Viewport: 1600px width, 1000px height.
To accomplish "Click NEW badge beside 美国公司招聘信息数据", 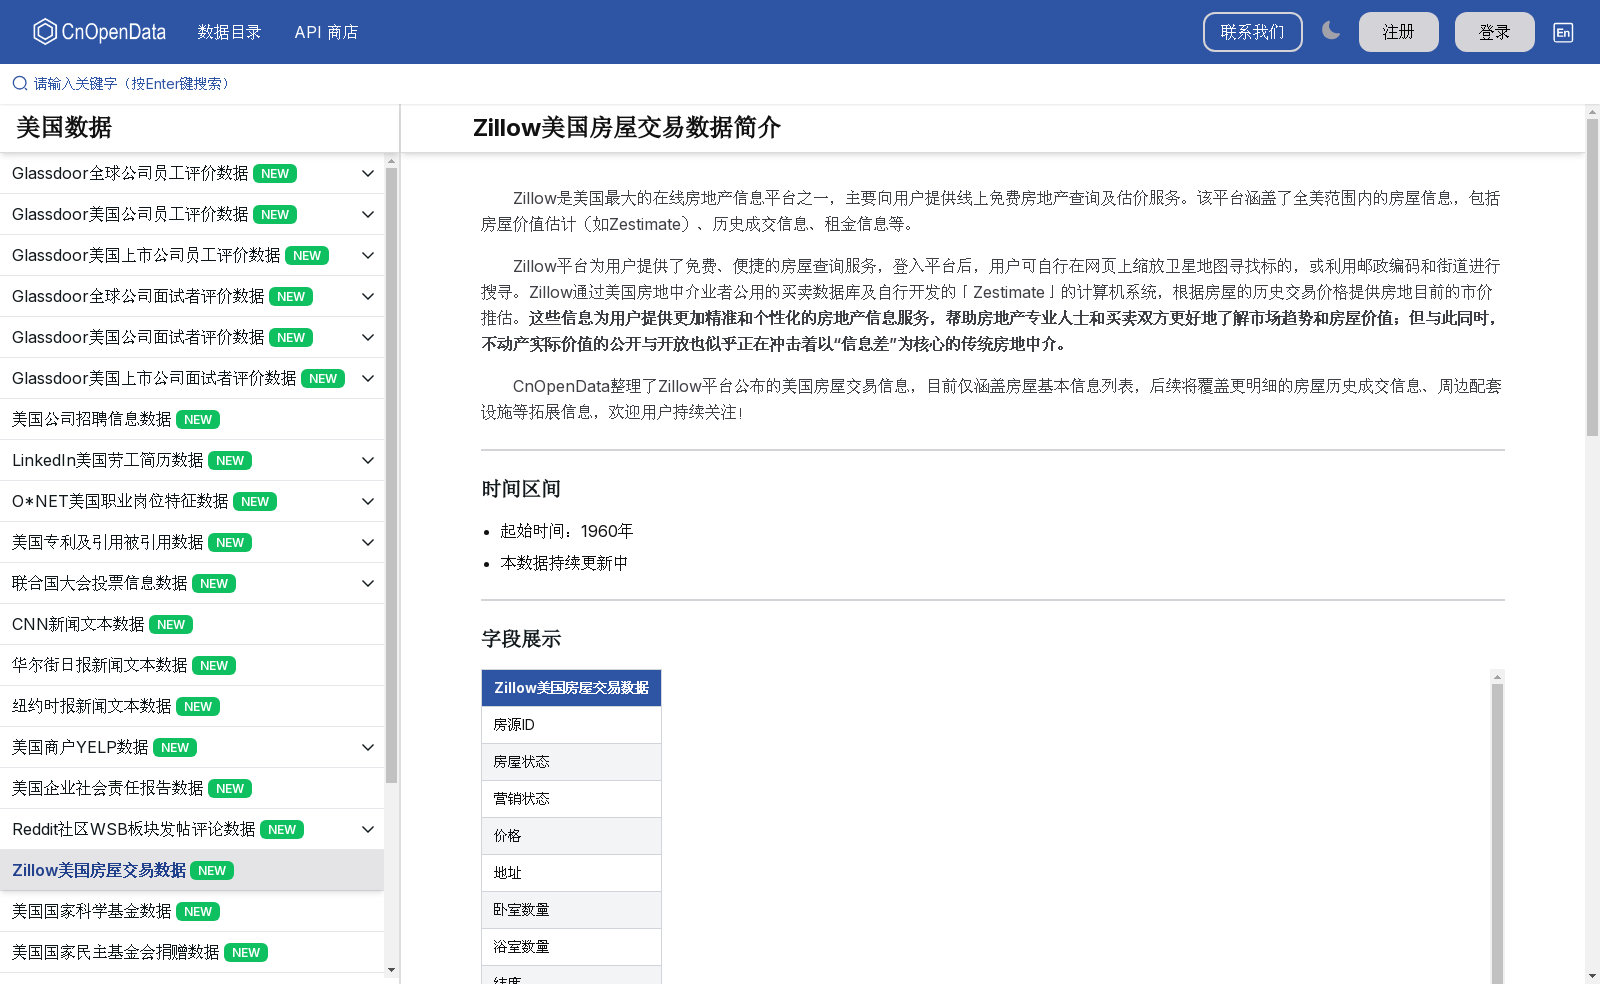I will [x=198, y=420].
